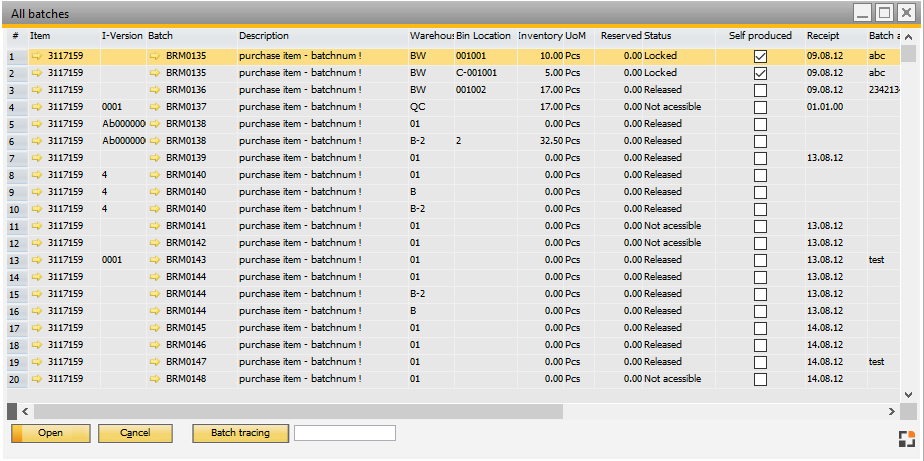Click batch link arrow for BRM0136
The height and width of the screenshot is (461, 924).
pos(155,90)
